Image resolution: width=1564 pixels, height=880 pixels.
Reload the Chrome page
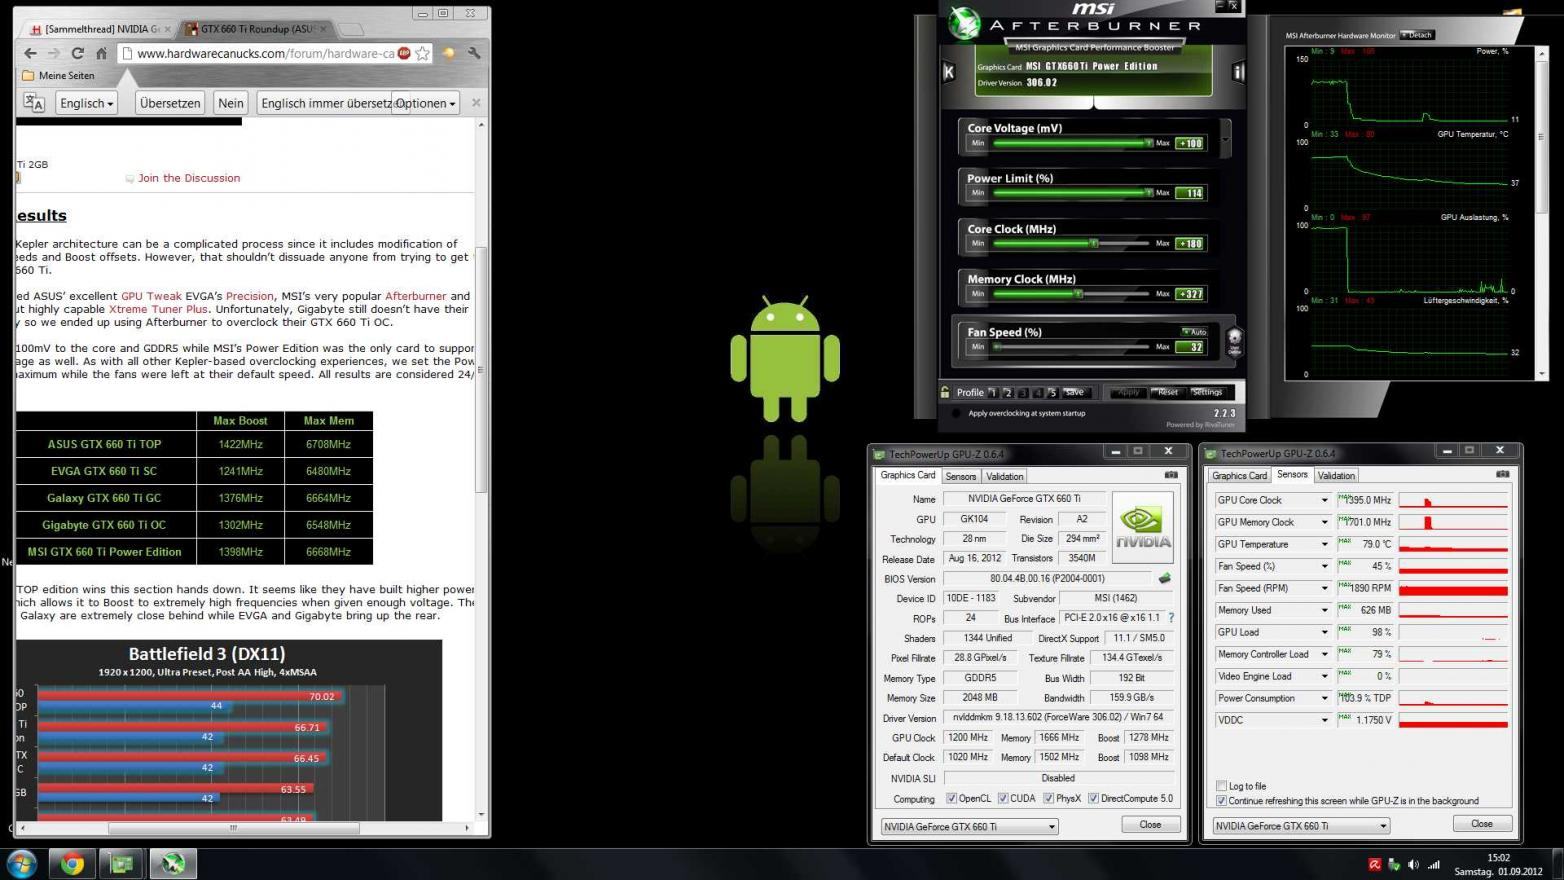pyautogui.click(x=77, y=53)
